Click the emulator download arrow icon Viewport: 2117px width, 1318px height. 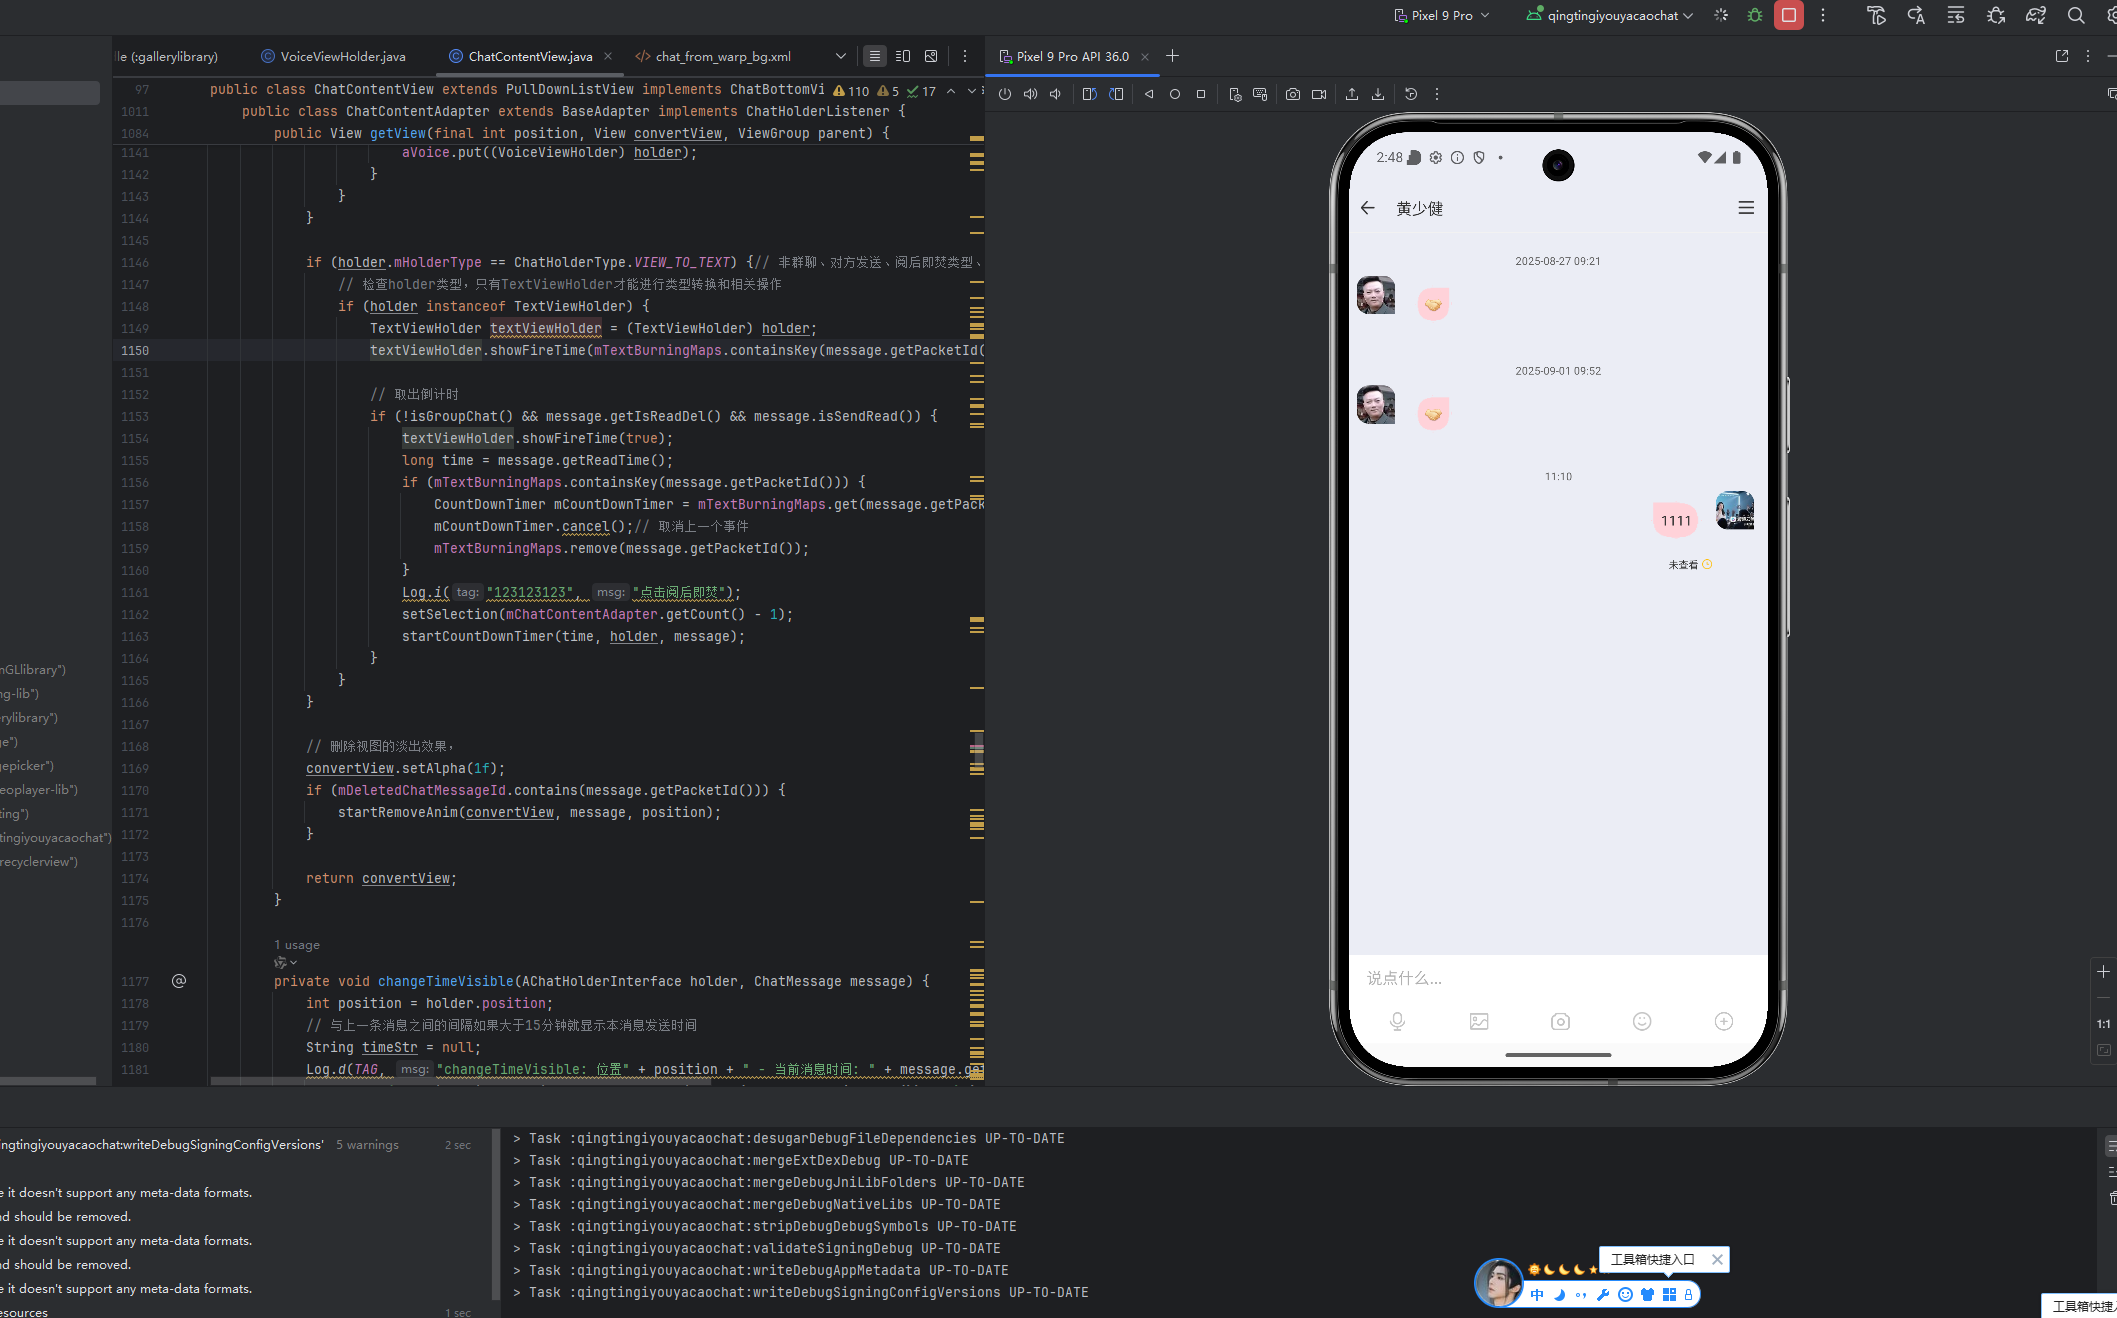pyautogui.click(x=1378, y=94)
